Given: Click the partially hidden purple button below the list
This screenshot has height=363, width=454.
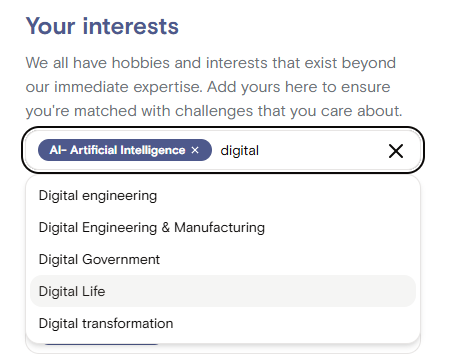Looking at the screenshot, I should [x=102, y=344].
